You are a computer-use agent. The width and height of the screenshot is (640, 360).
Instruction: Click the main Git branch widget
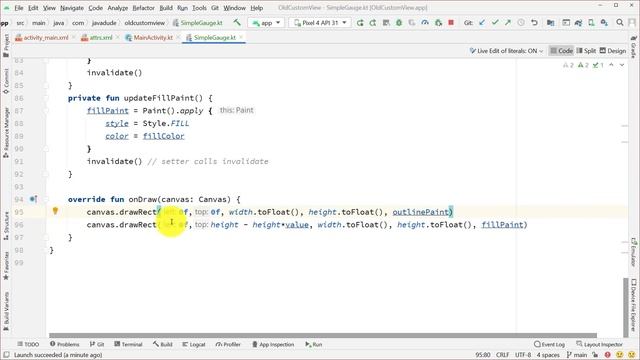[577, 355]
